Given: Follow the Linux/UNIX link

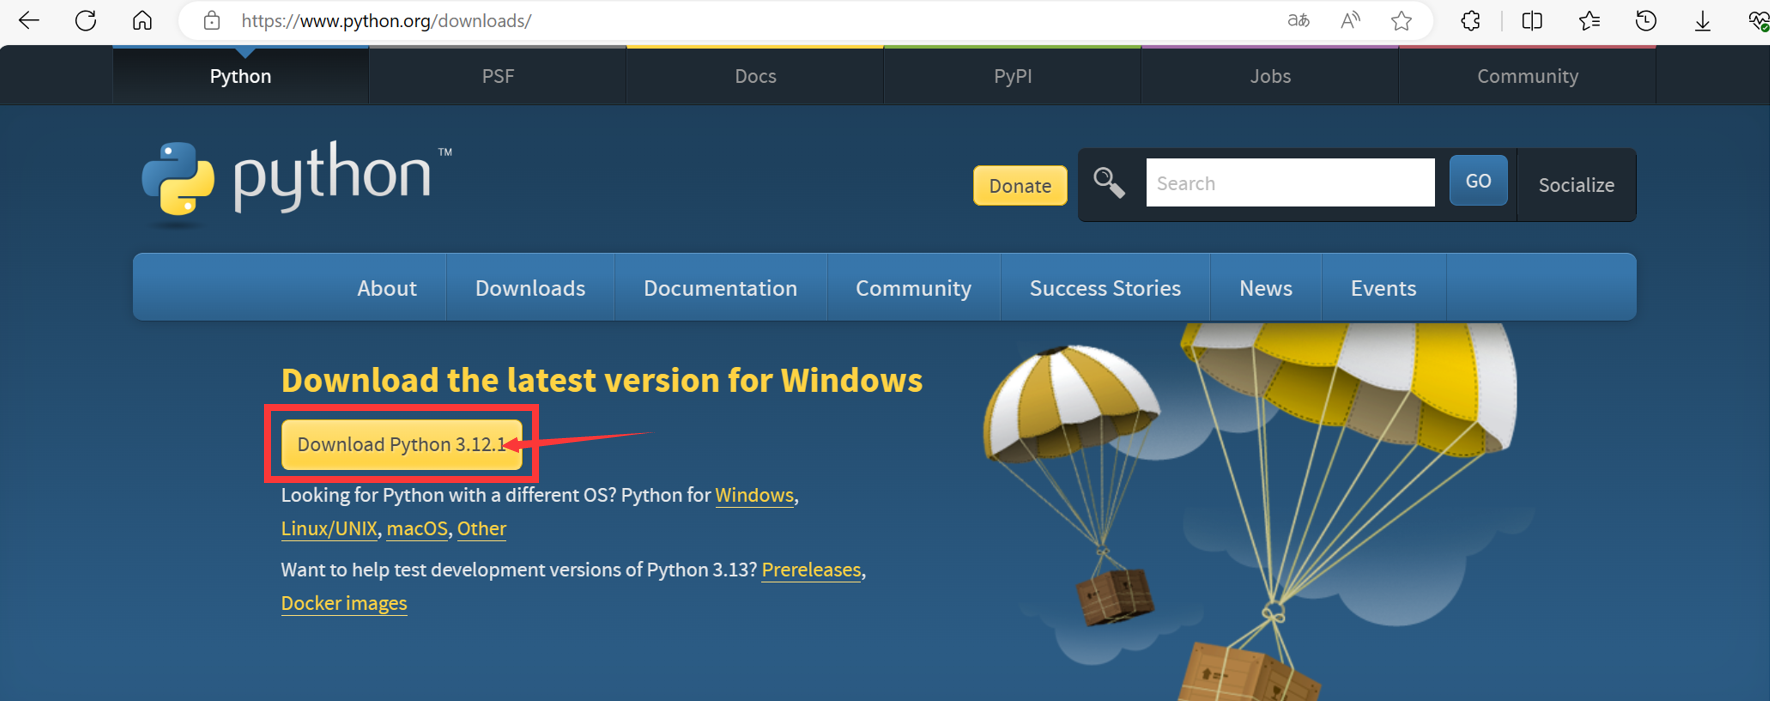Looking at the screenshot, I should coord(329,529).
